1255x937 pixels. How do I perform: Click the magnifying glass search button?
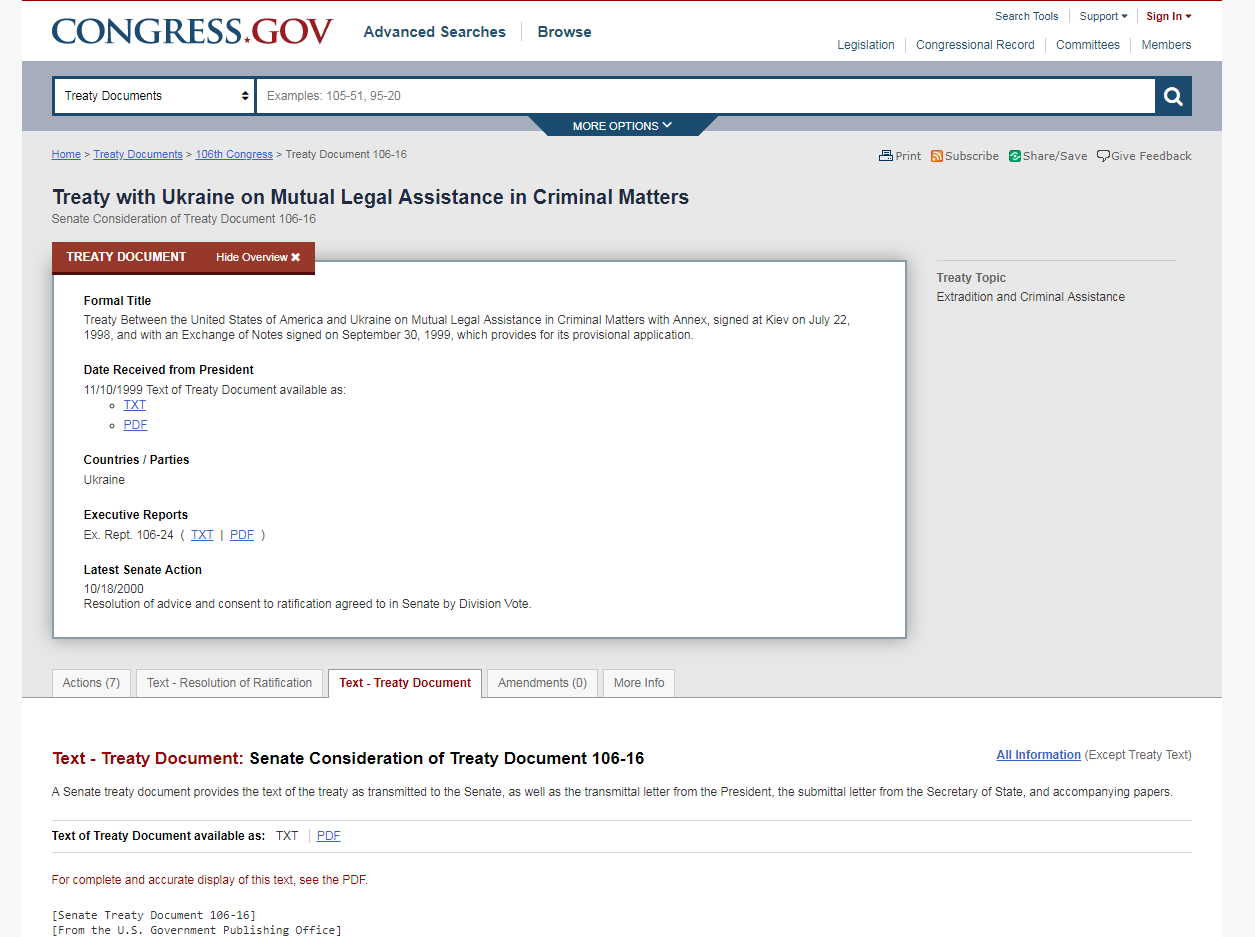click(1173, 96)
